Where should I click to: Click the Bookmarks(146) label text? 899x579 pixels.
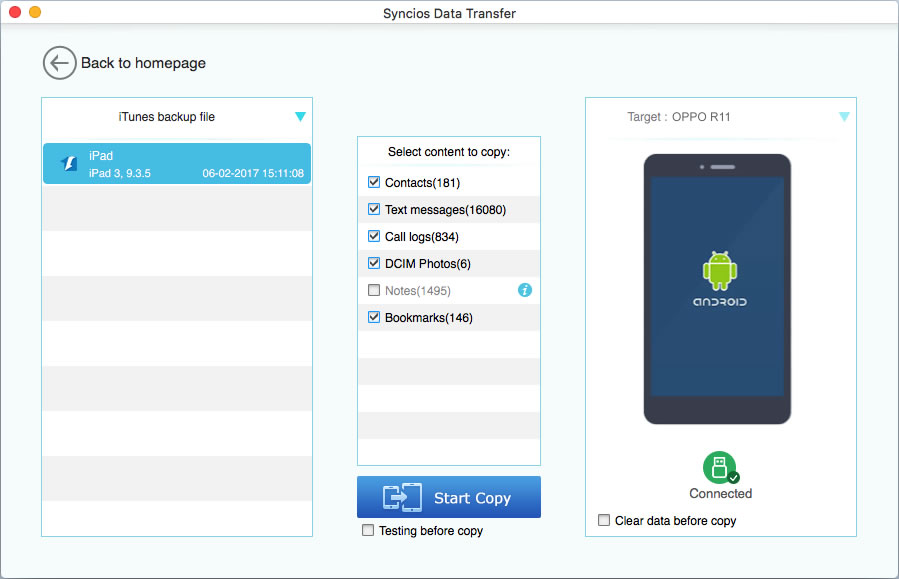tap(429, 318)
